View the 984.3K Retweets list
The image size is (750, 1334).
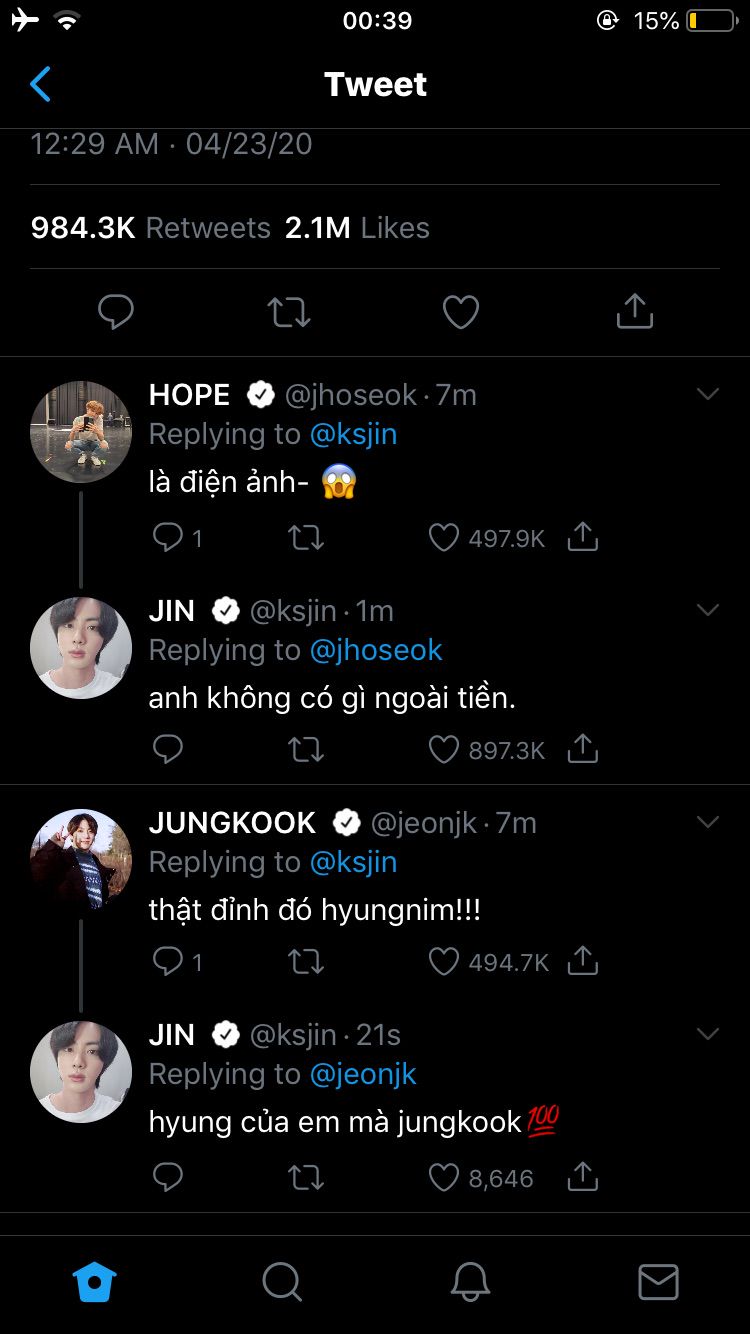[150, 228]
